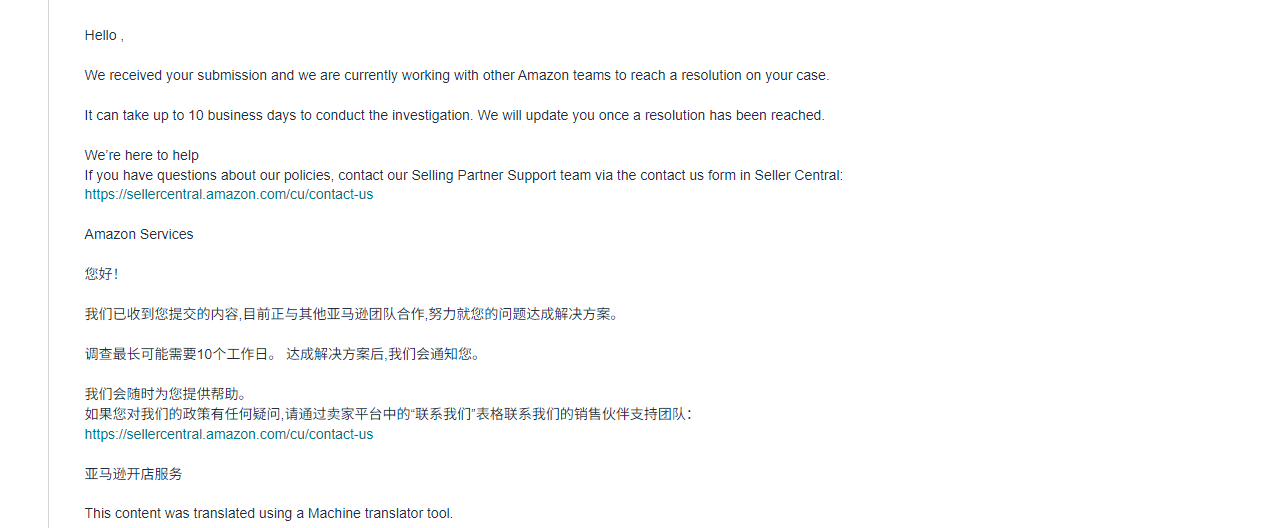Open the sellercentral contact-us link under English text
1265x528 pixels.
click(x=228, y=194)
